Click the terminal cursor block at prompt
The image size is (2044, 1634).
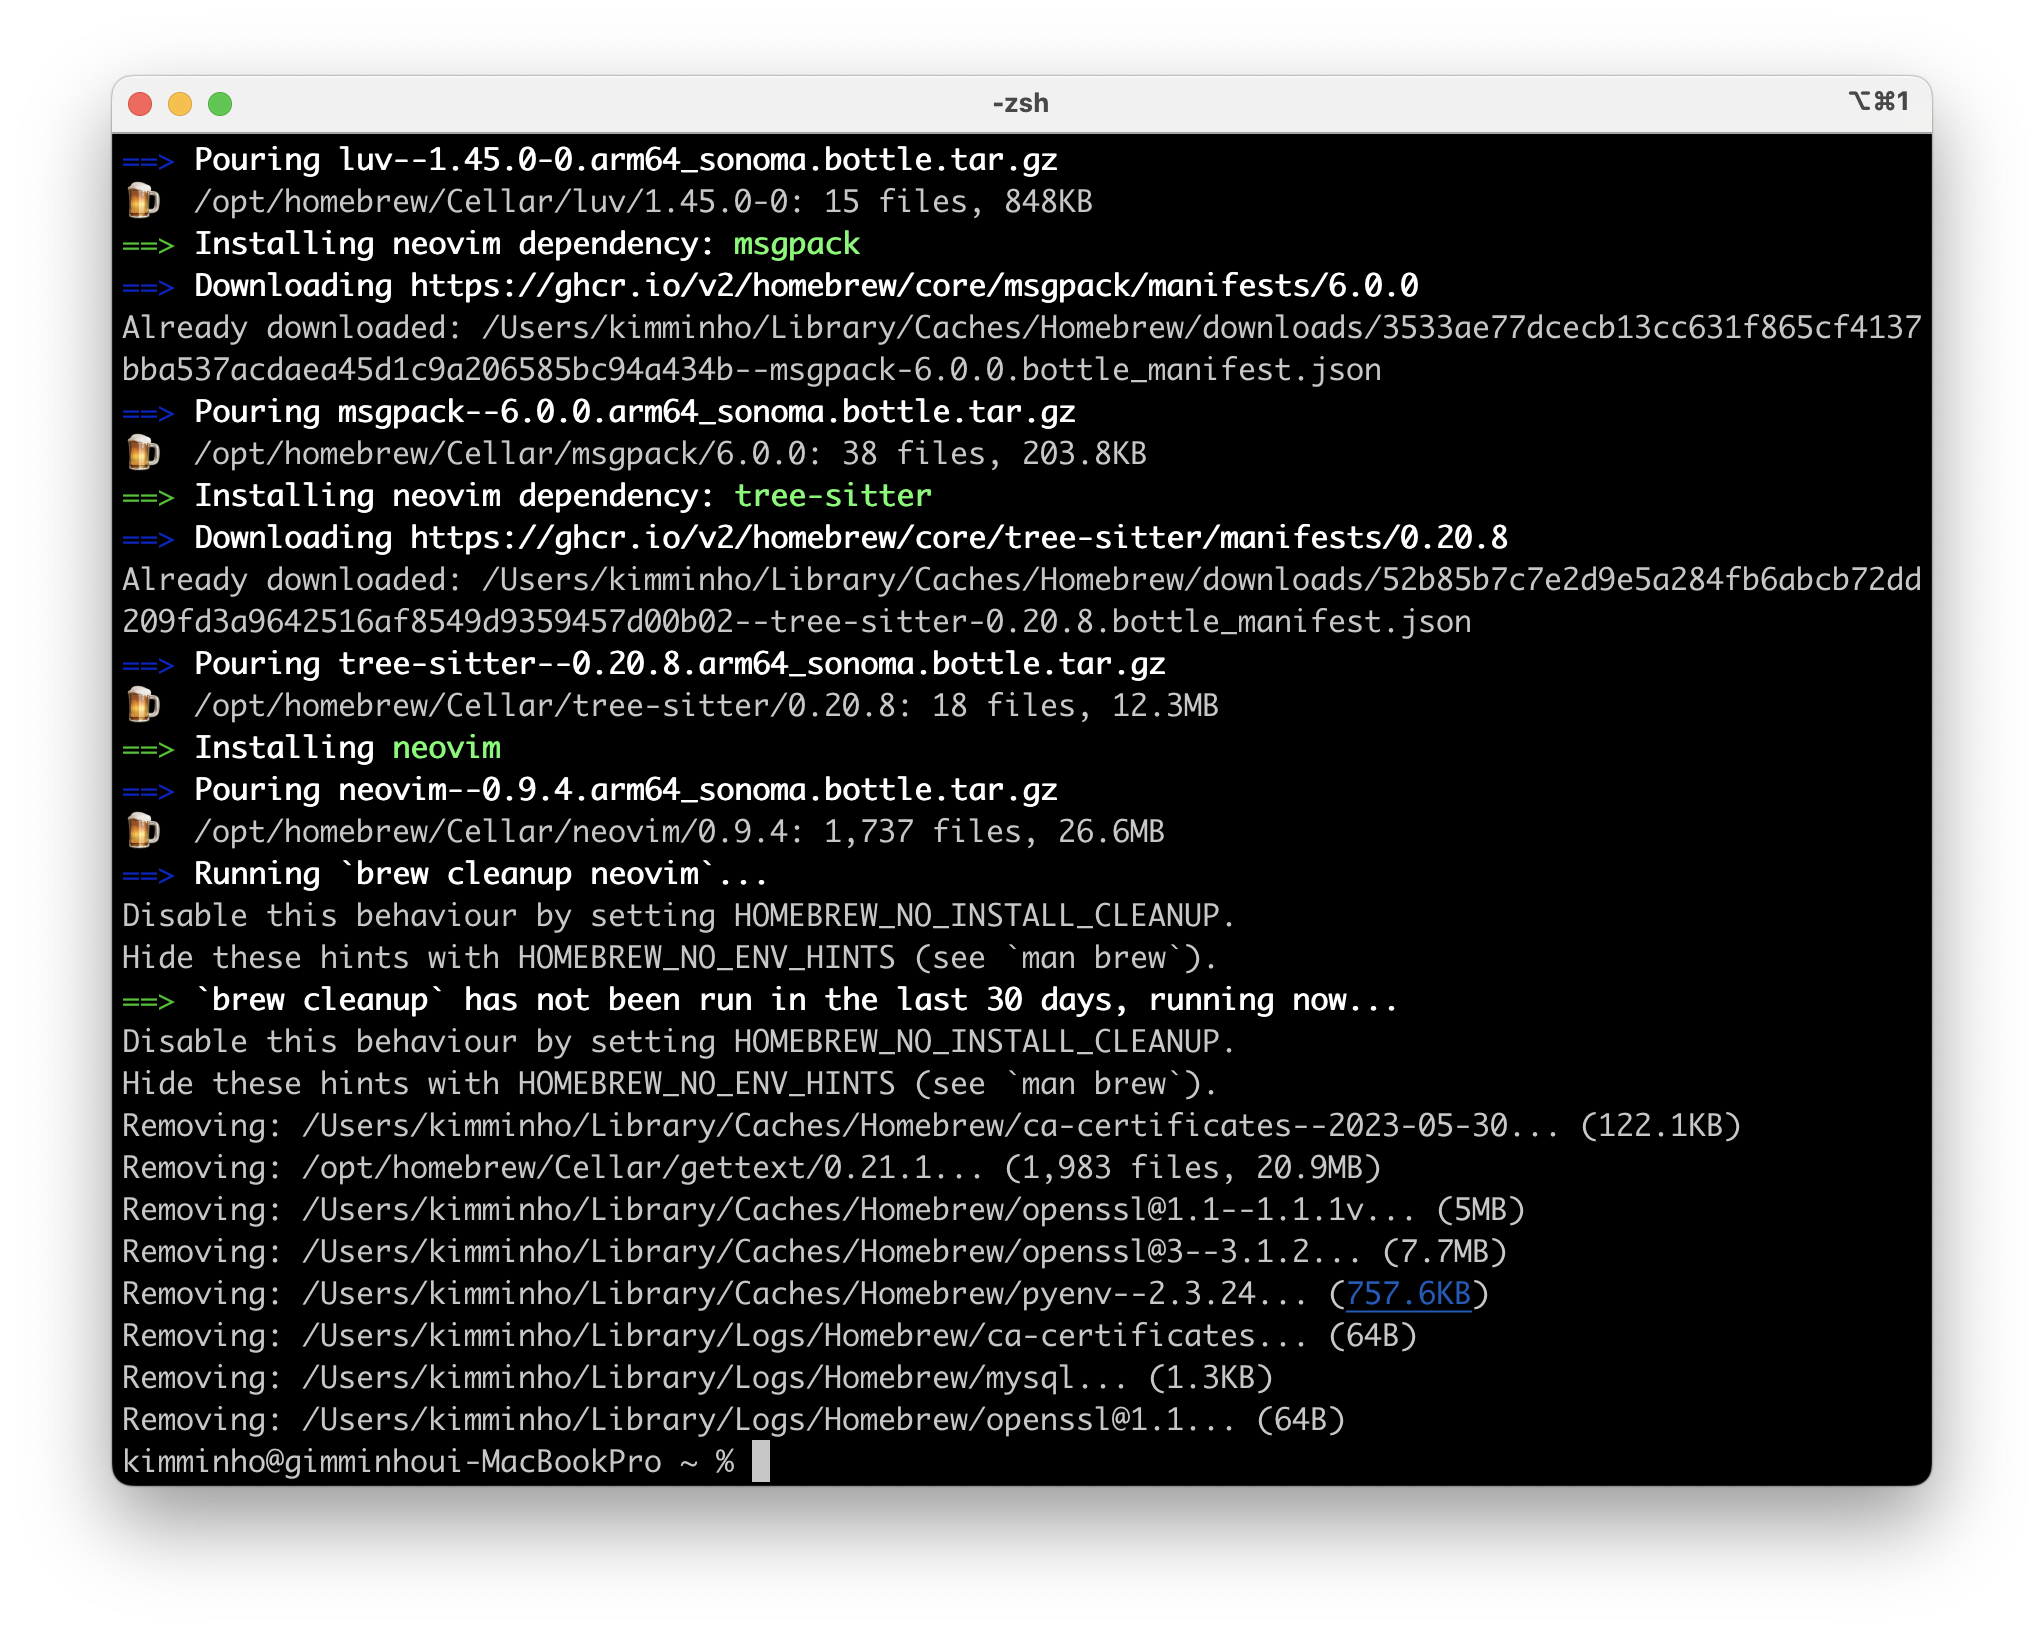click(761, 1461)
